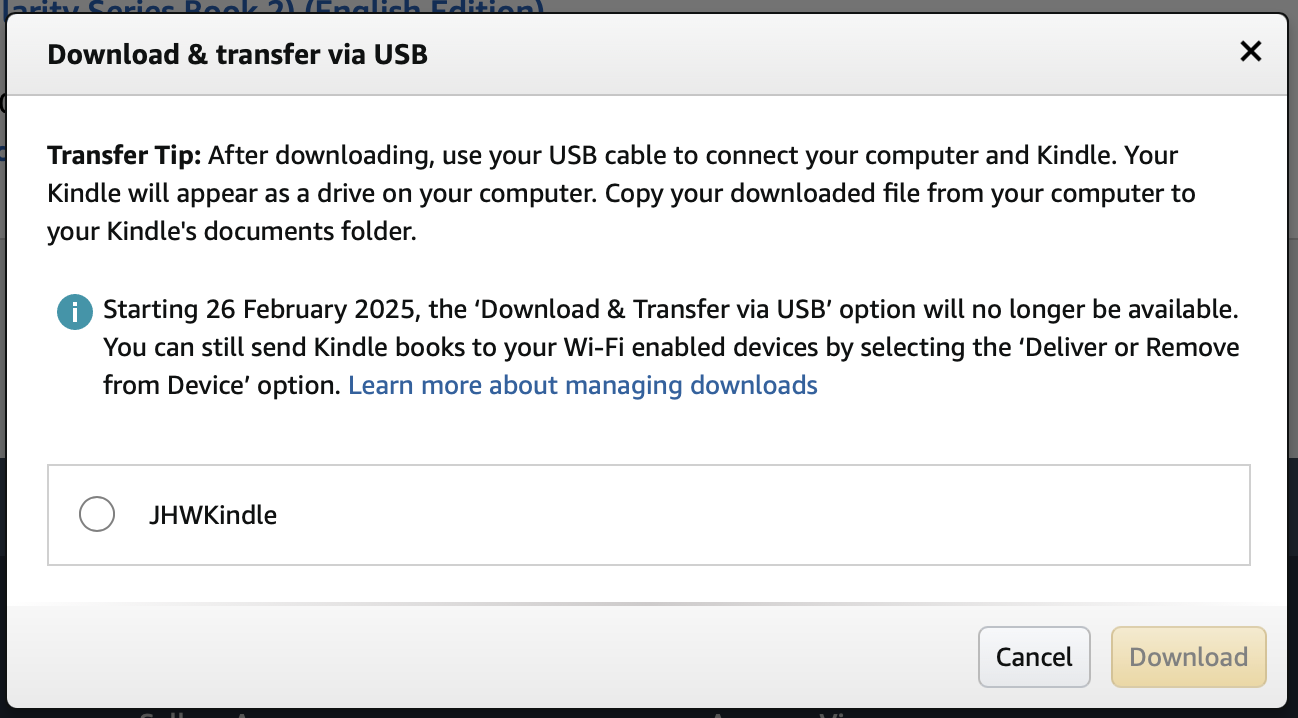The height and width of the screenshot is (718, 1298).
Task: Click the dimmed page background below dialog
Action: (x=648, y=713)
